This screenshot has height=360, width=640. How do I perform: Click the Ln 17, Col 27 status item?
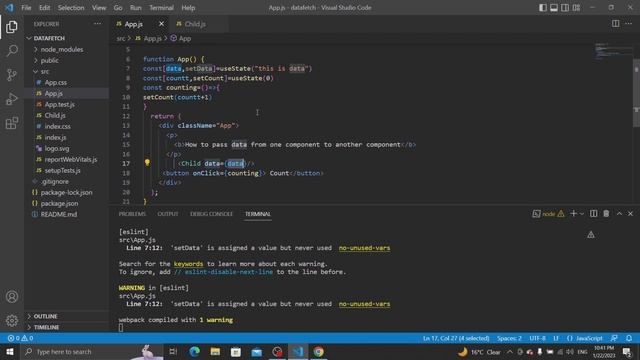pyautogui.click(x=456, y=338)
